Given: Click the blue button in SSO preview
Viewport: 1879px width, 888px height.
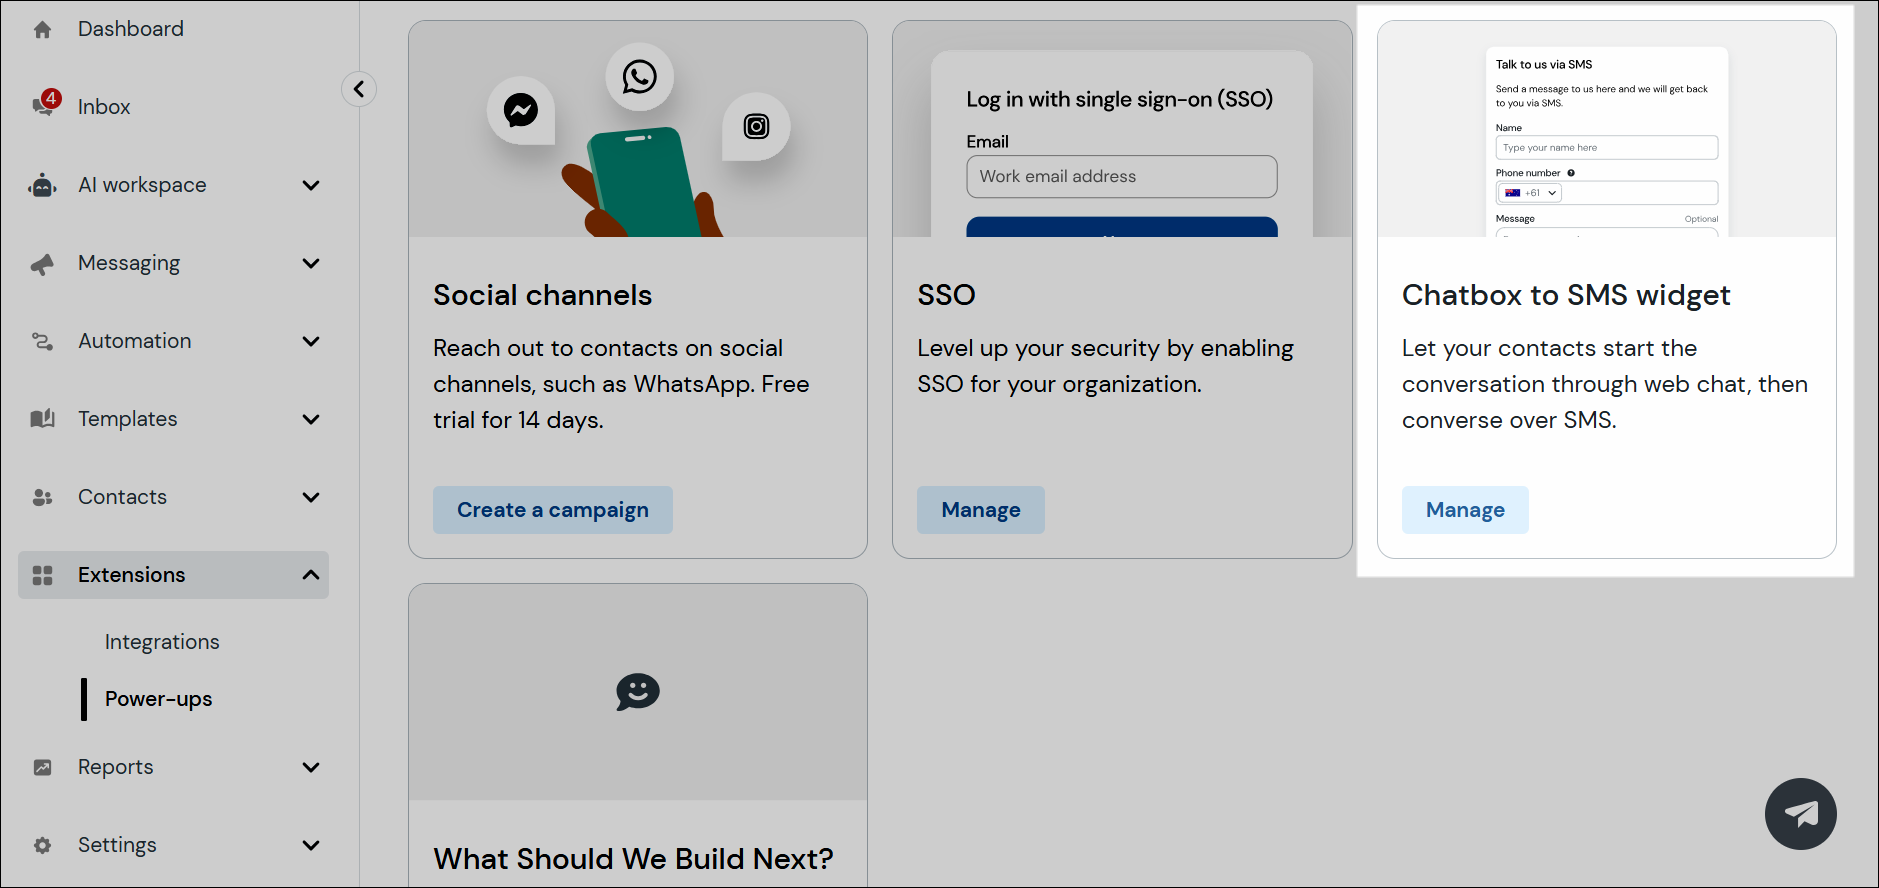Looking at the screenshot, I should (1122, 227).
